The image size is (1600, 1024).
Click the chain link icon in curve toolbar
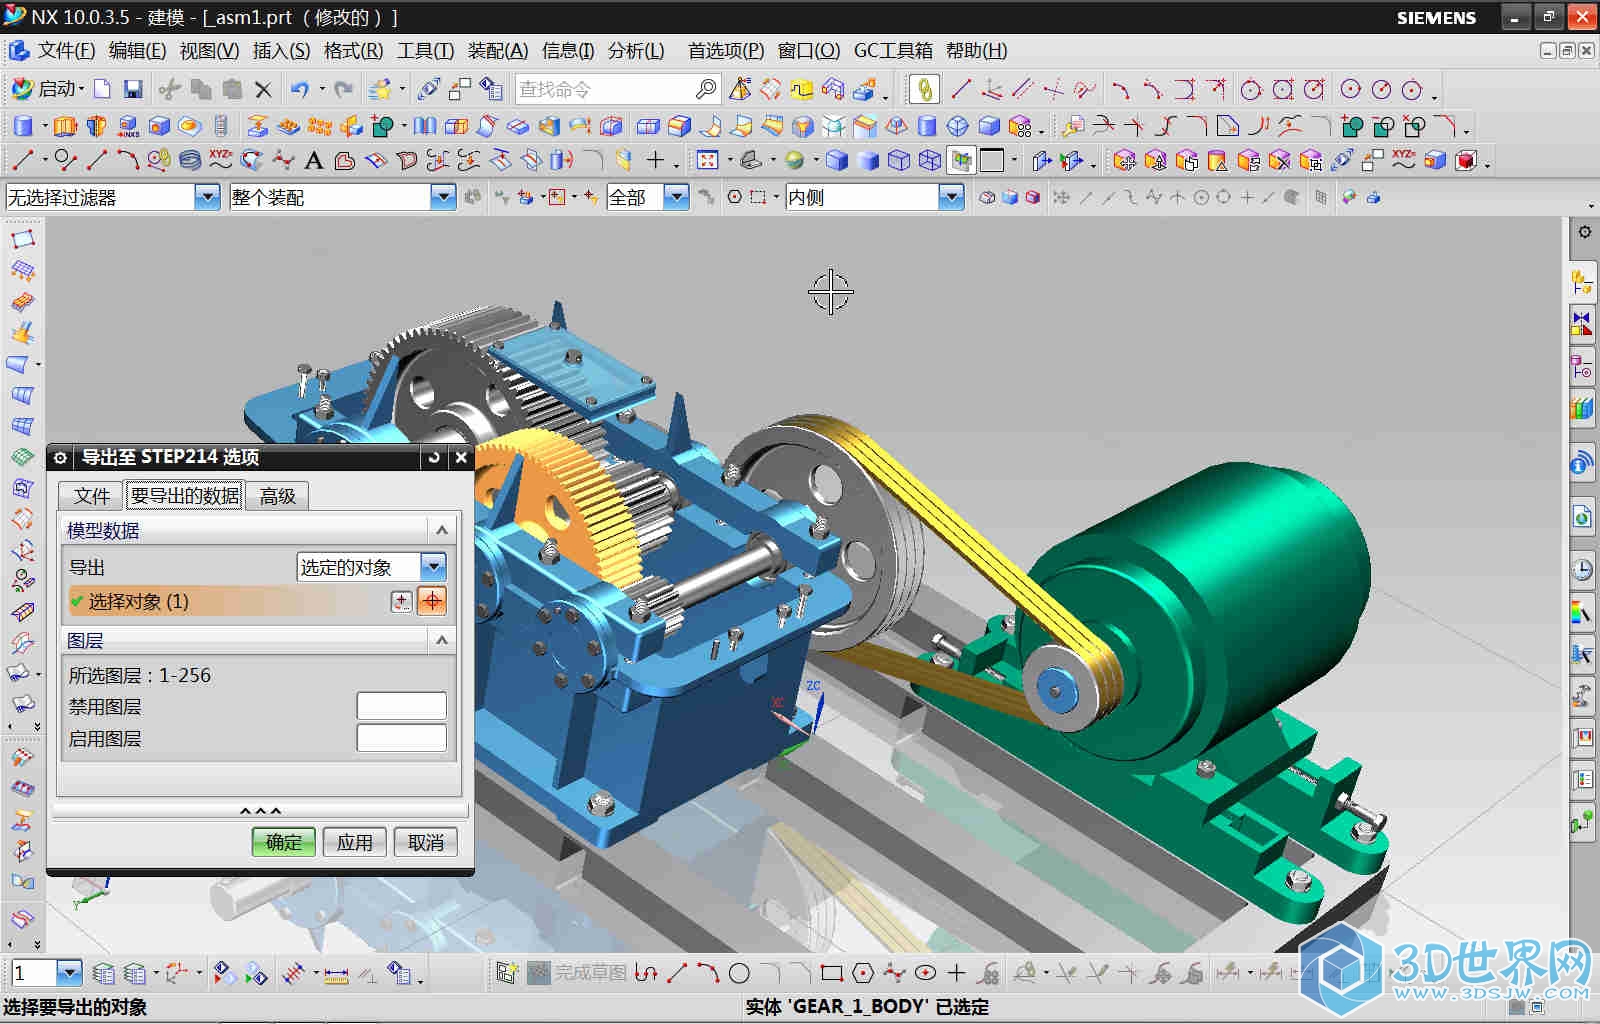point(925,89)
